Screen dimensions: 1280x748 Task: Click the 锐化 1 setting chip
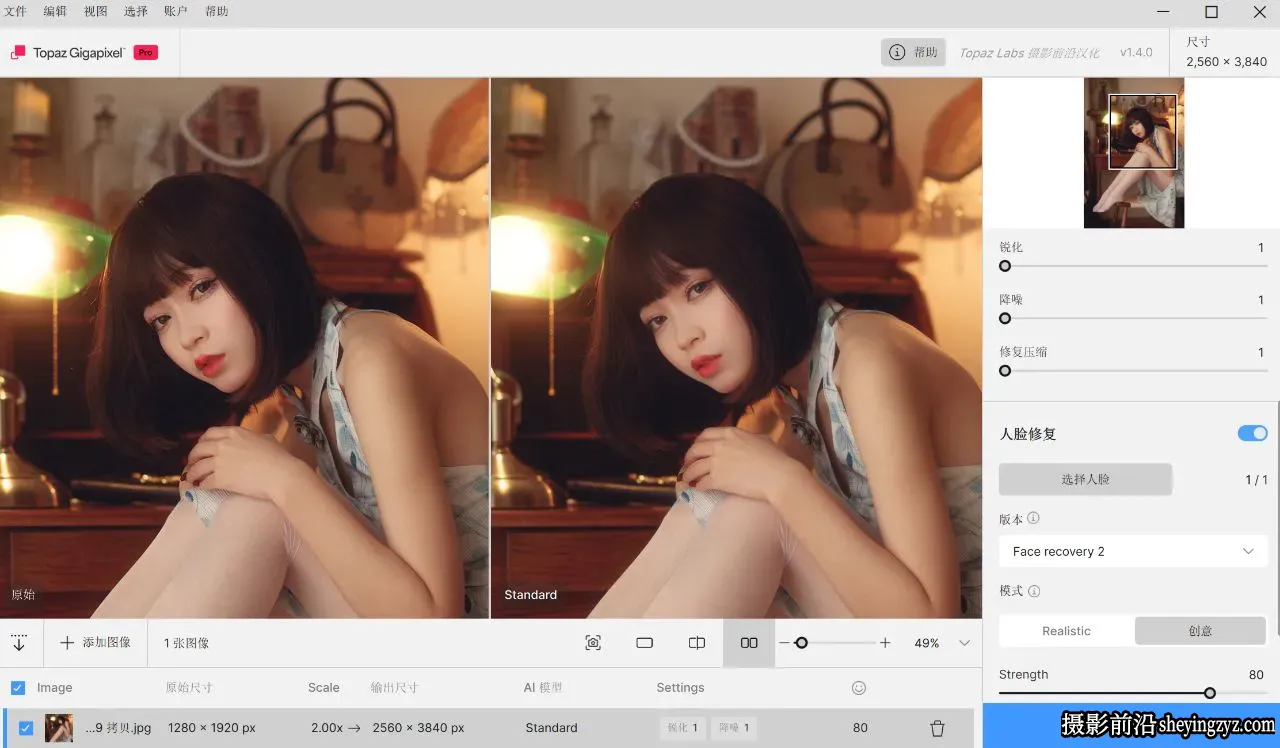point(682,728)
